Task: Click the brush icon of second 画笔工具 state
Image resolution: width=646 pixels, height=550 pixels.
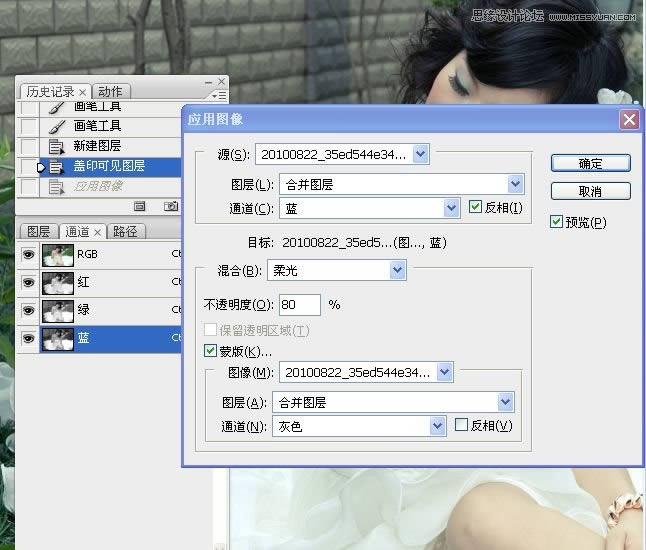Action: tap(57, 126)
